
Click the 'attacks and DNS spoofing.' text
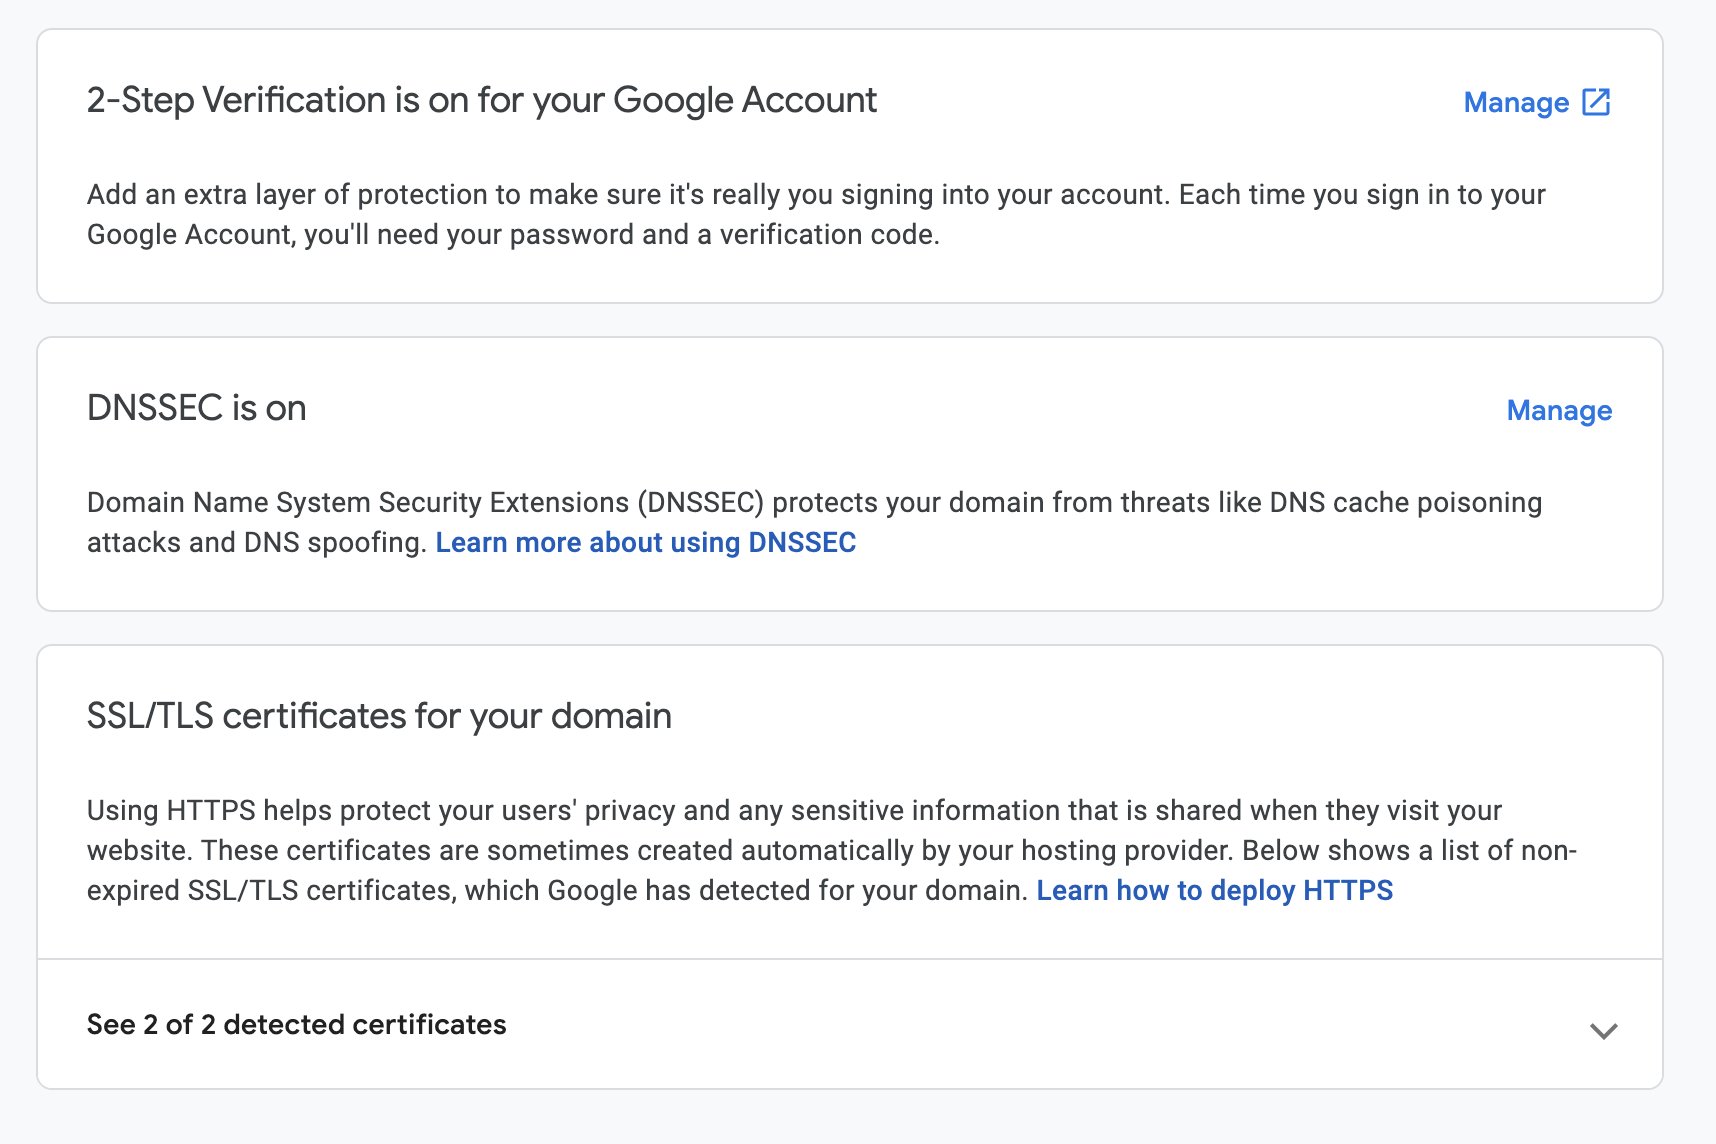coord(256,542)
